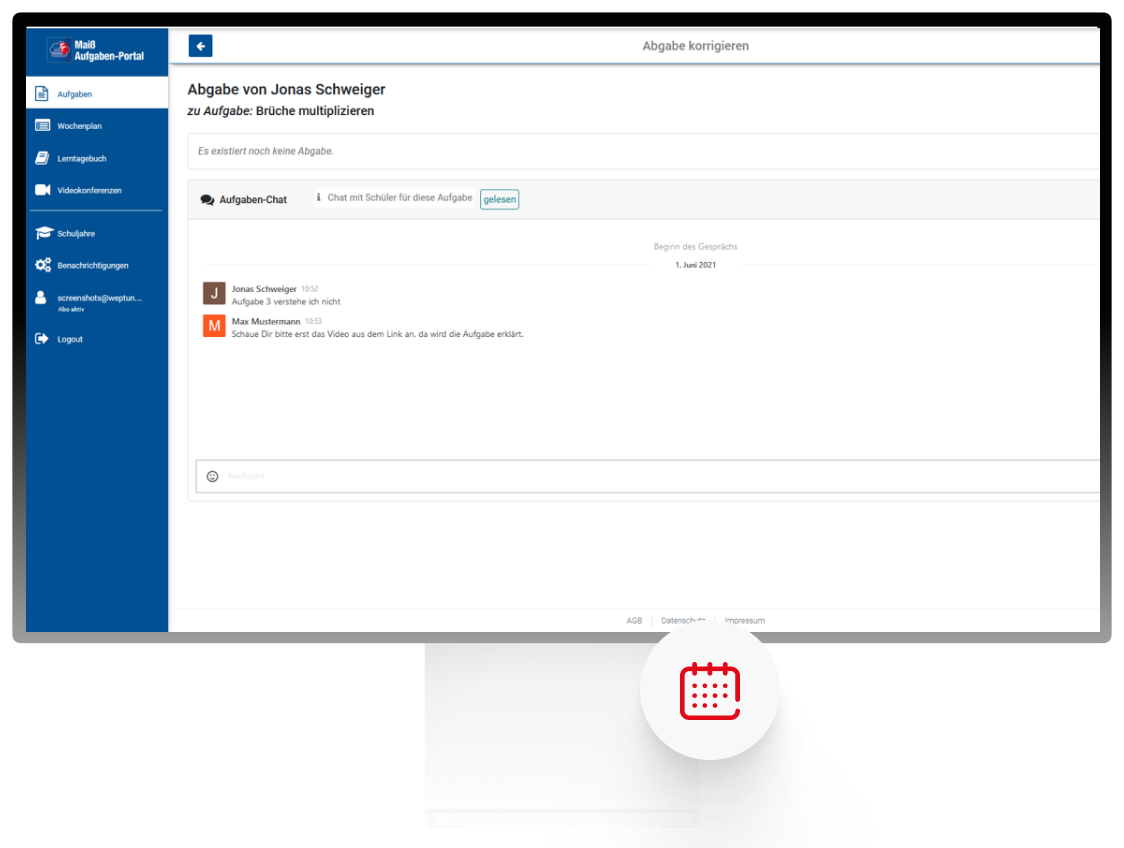Mark chat as gelesen
Screen dimensions: 1124x848
500,199
